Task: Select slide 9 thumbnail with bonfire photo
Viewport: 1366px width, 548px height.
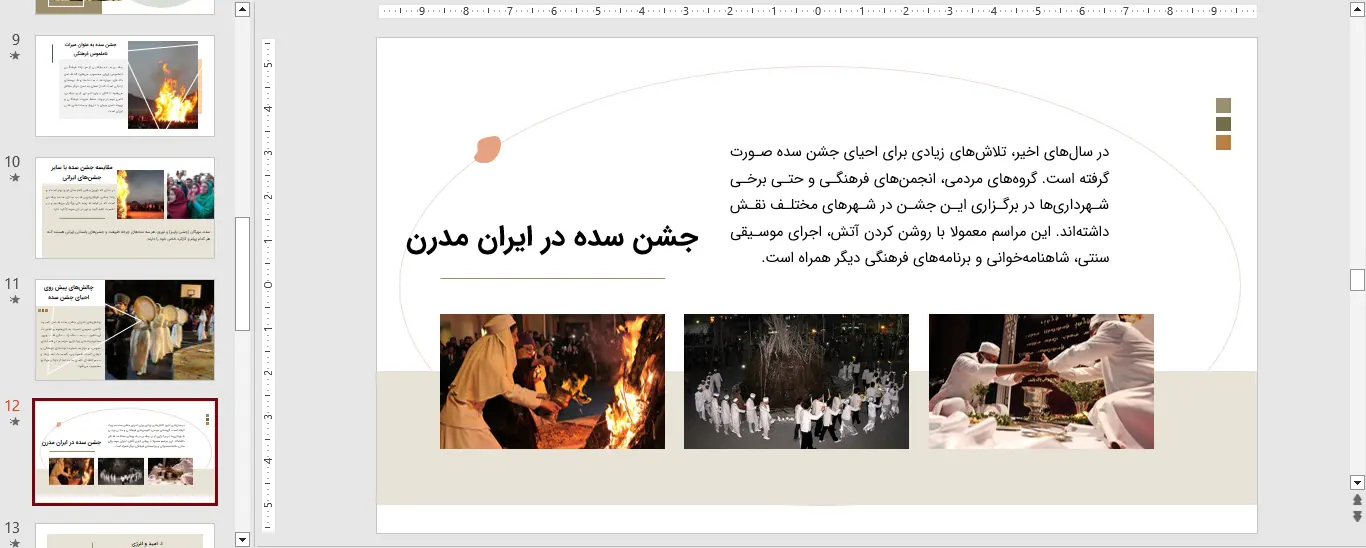Action: pos(125,86)
